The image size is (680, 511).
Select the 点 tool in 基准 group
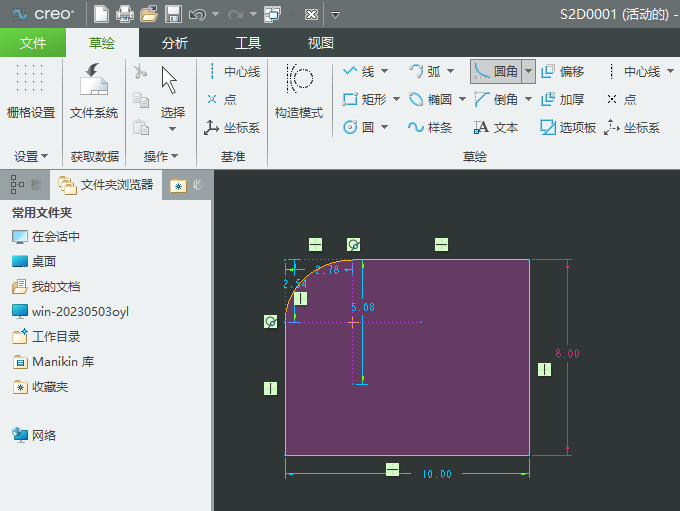point(222,100)
